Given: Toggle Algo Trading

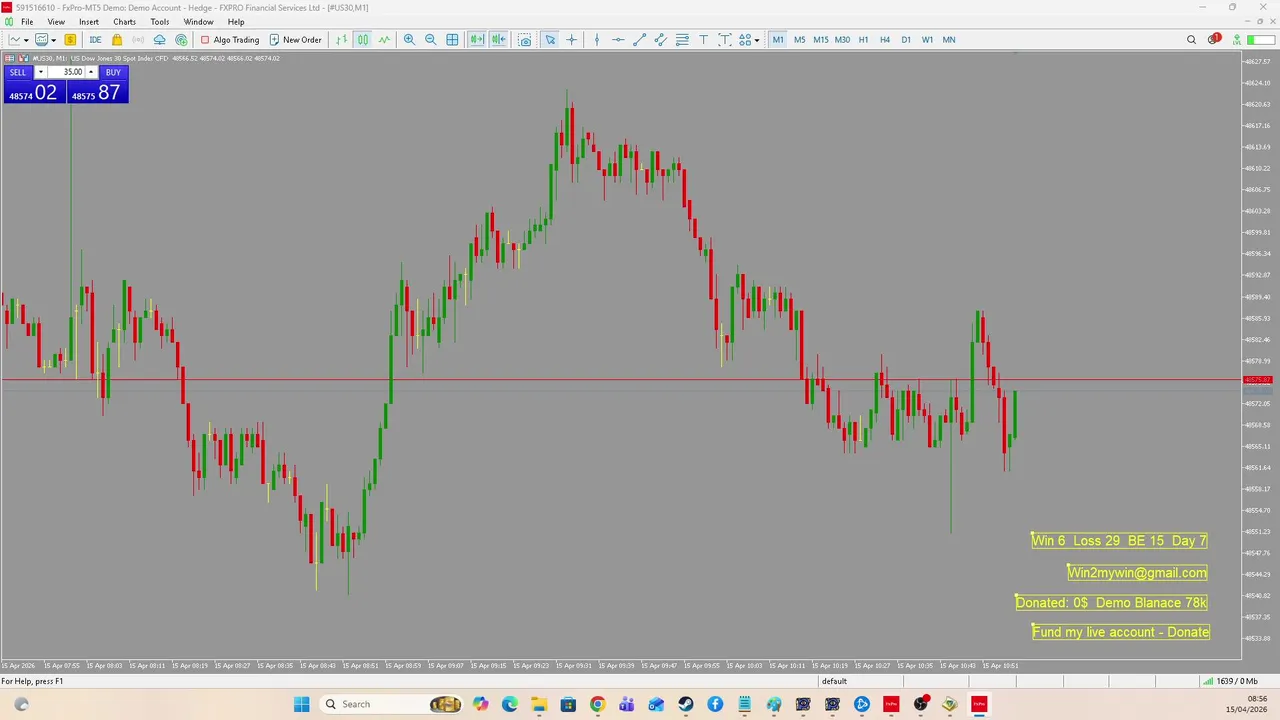Looking at the screenshot, I should [x=230, y=40].
